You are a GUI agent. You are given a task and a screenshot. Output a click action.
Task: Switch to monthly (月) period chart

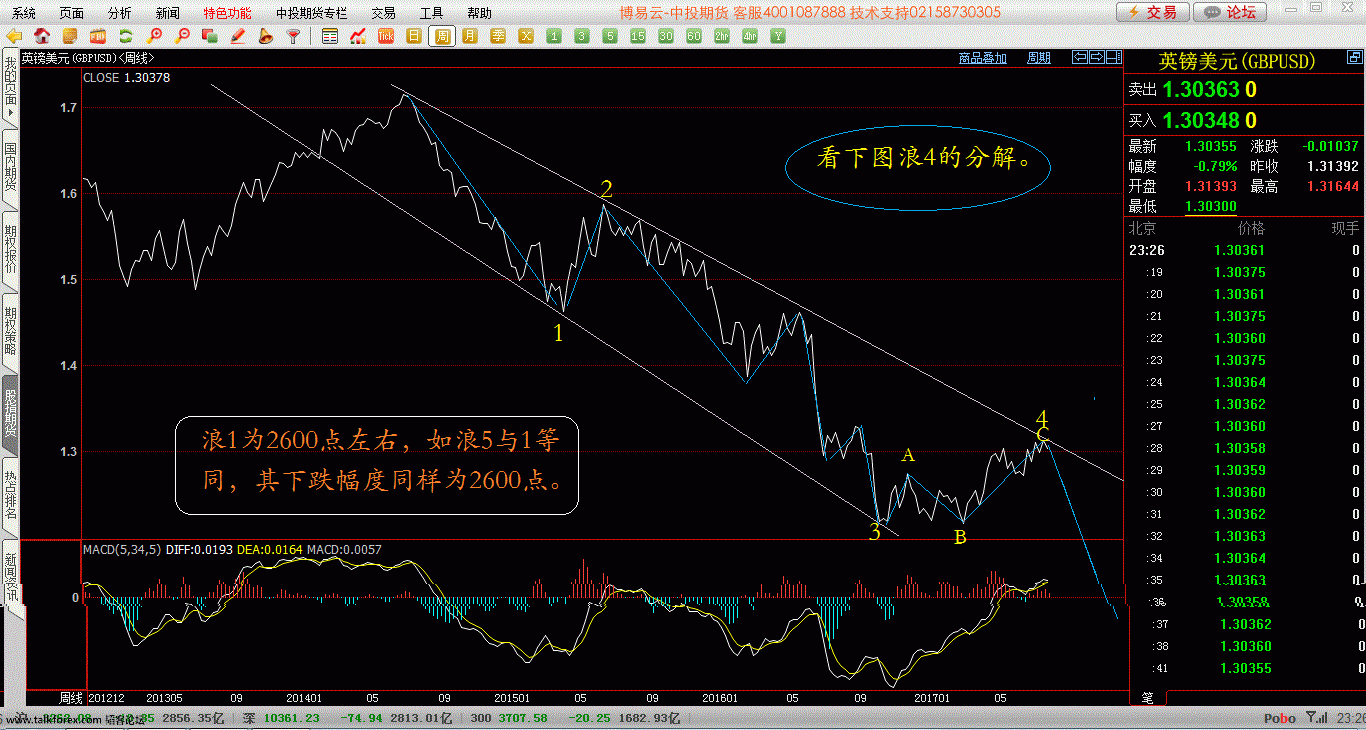[x=470, y=36]
